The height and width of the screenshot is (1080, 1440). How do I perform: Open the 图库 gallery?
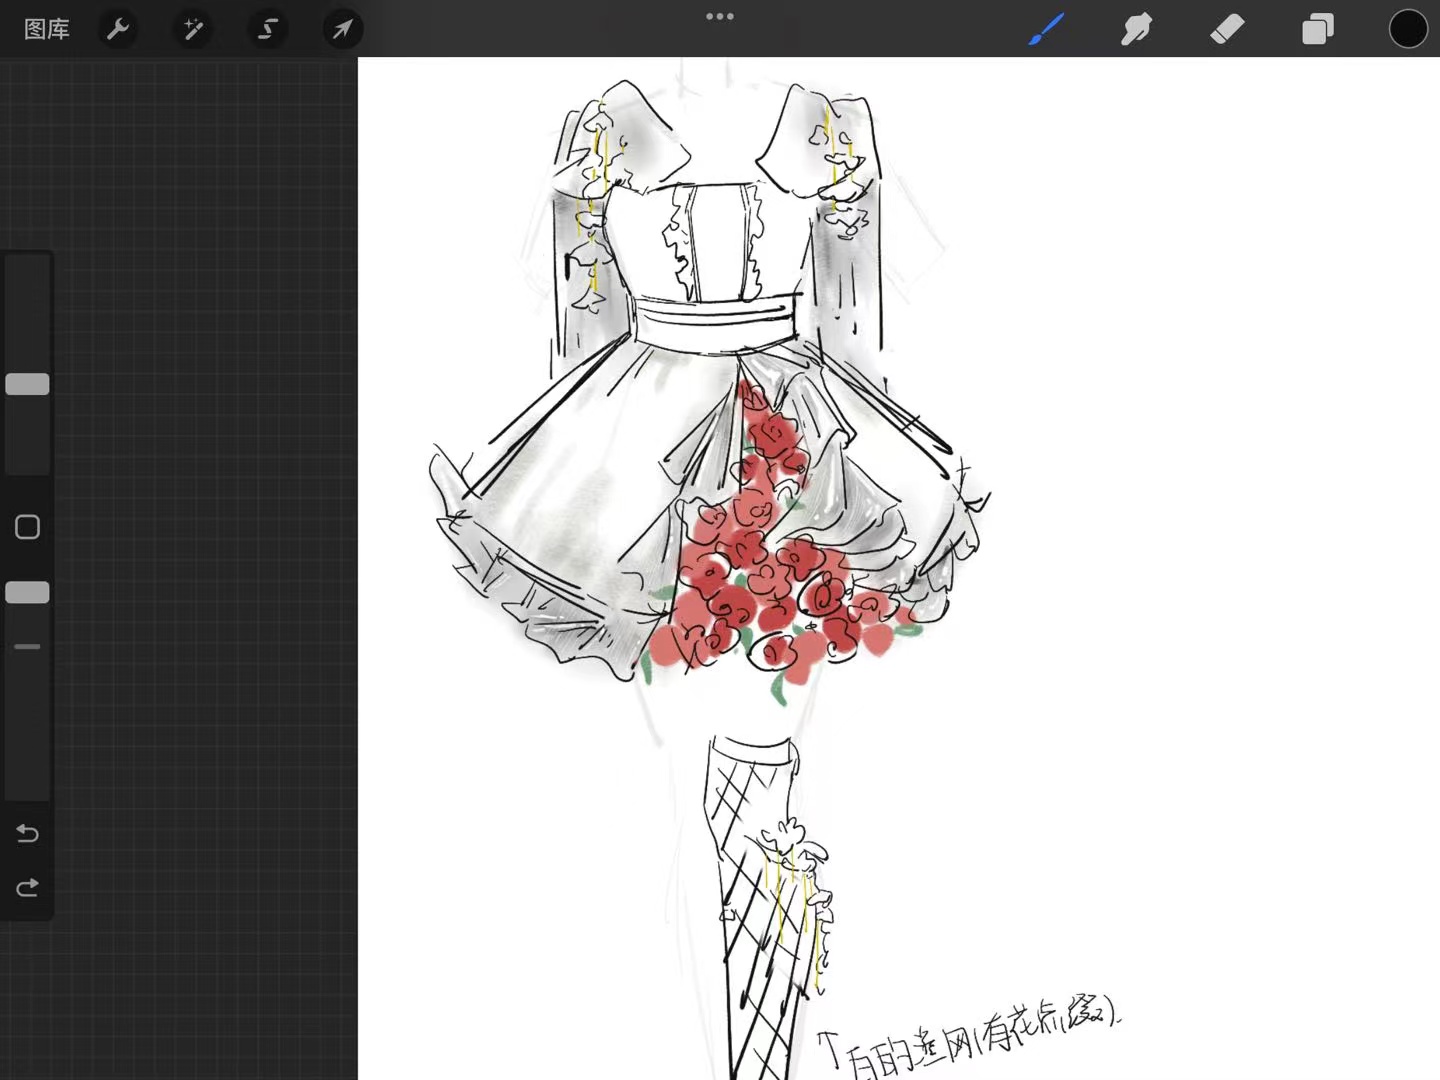(47, 29)
